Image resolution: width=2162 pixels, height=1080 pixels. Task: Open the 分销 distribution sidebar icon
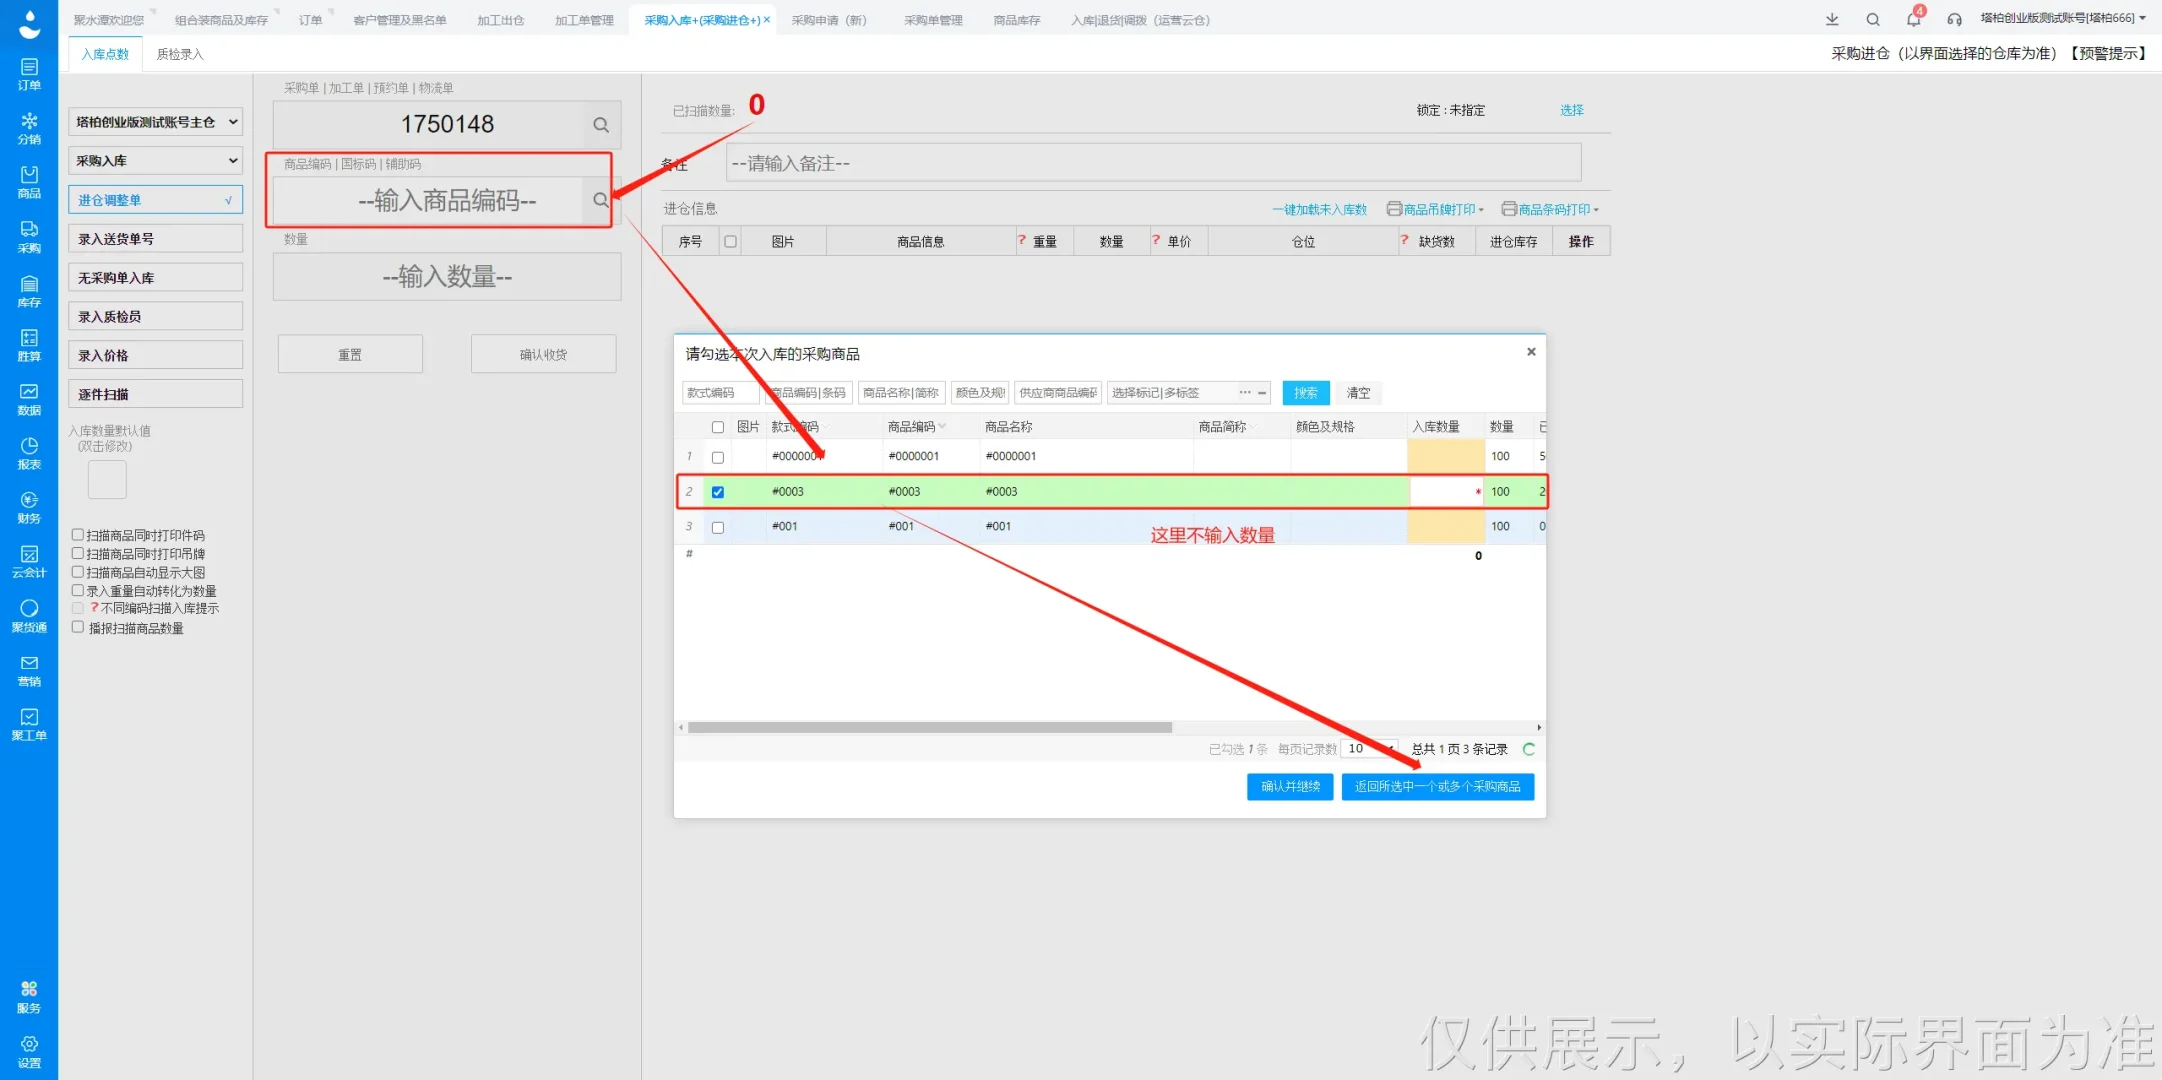pos(29,127)
